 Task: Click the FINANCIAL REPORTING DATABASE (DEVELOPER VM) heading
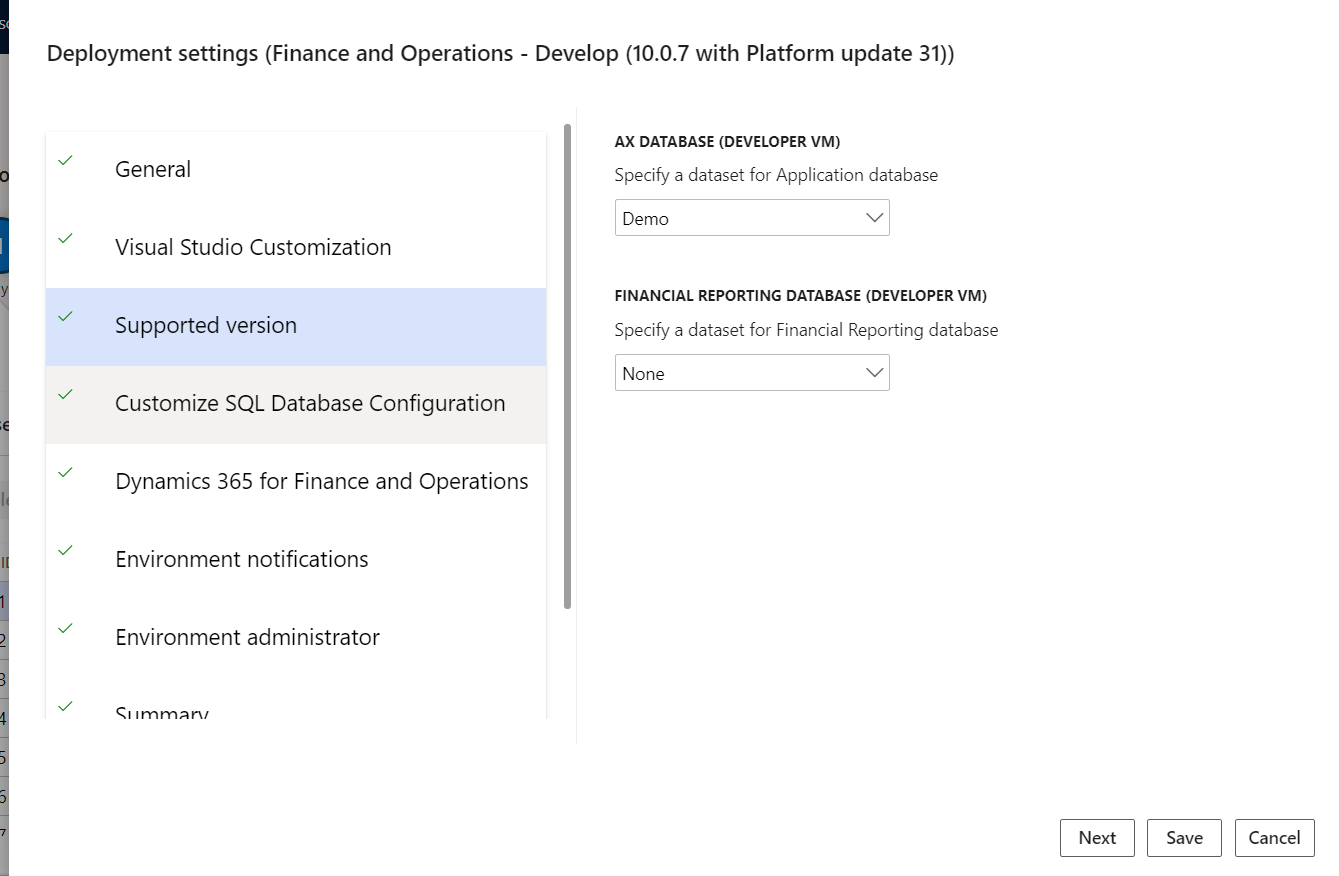point(801,296)
